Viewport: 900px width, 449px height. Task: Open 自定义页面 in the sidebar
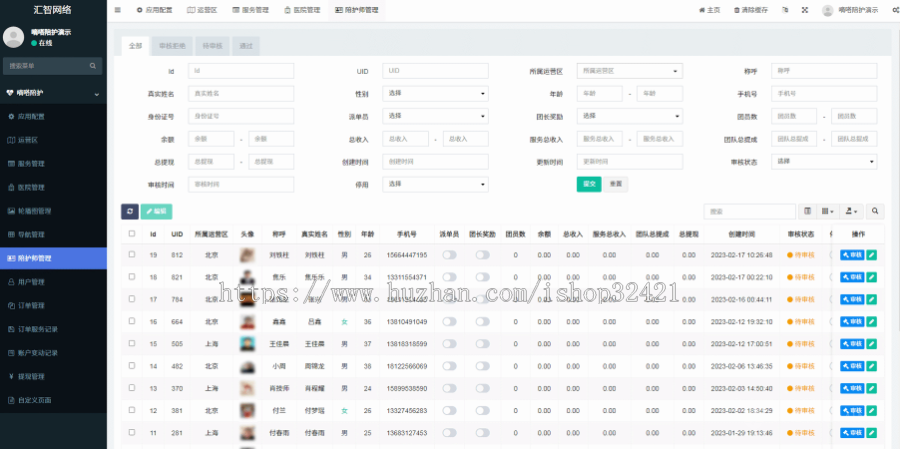tap(53, 400)
